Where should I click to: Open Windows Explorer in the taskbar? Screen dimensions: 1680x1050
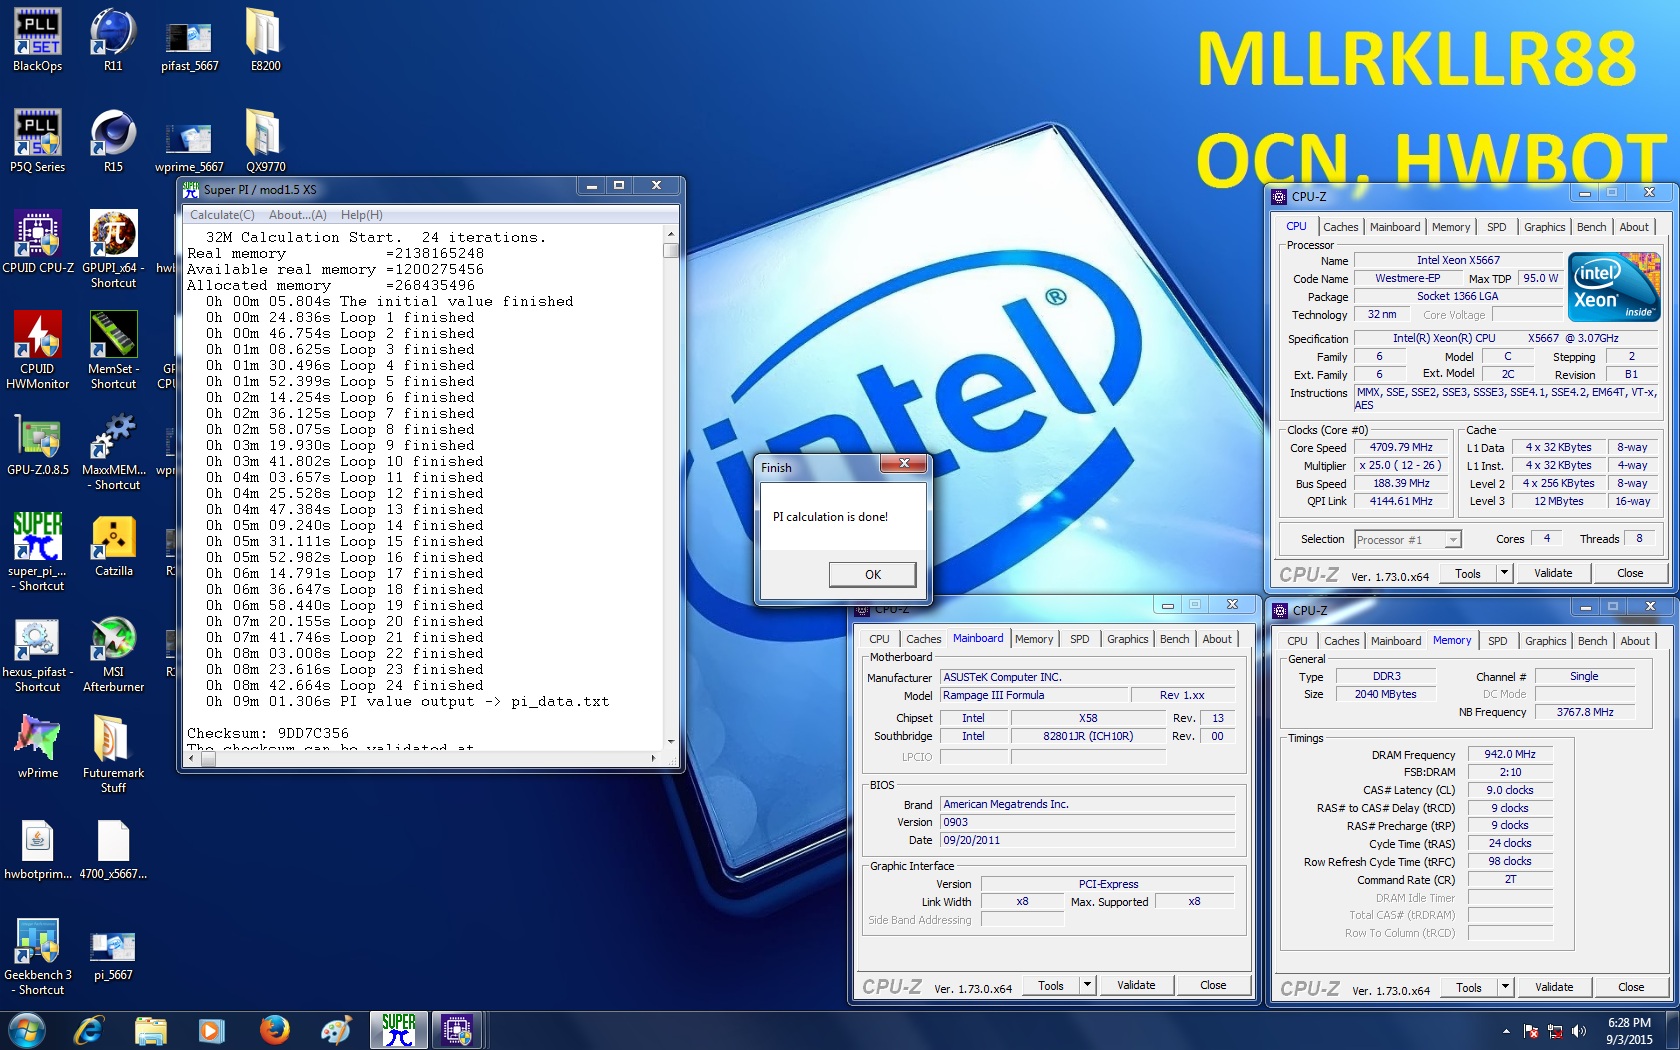[150, 1030]
